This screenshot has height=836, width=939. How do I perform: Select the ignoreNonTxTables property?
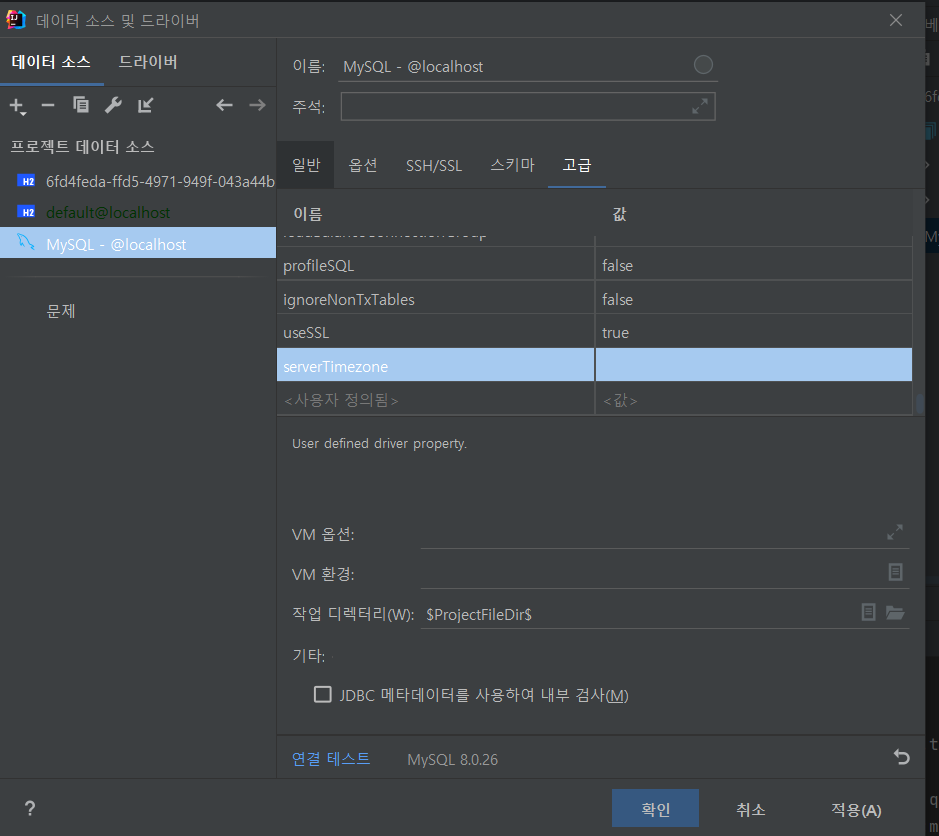[x=435, y=299]
